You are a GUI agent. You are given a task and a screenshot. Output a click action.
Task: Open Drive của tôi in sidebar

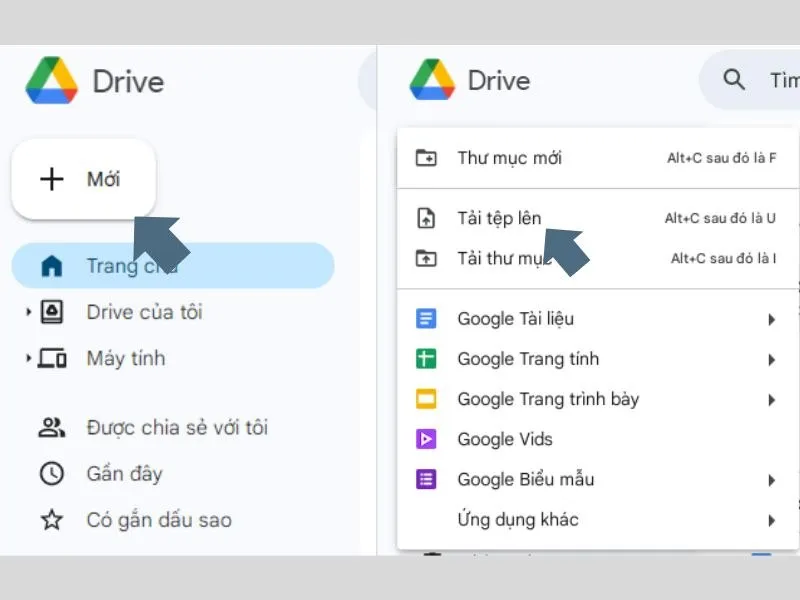173,312
